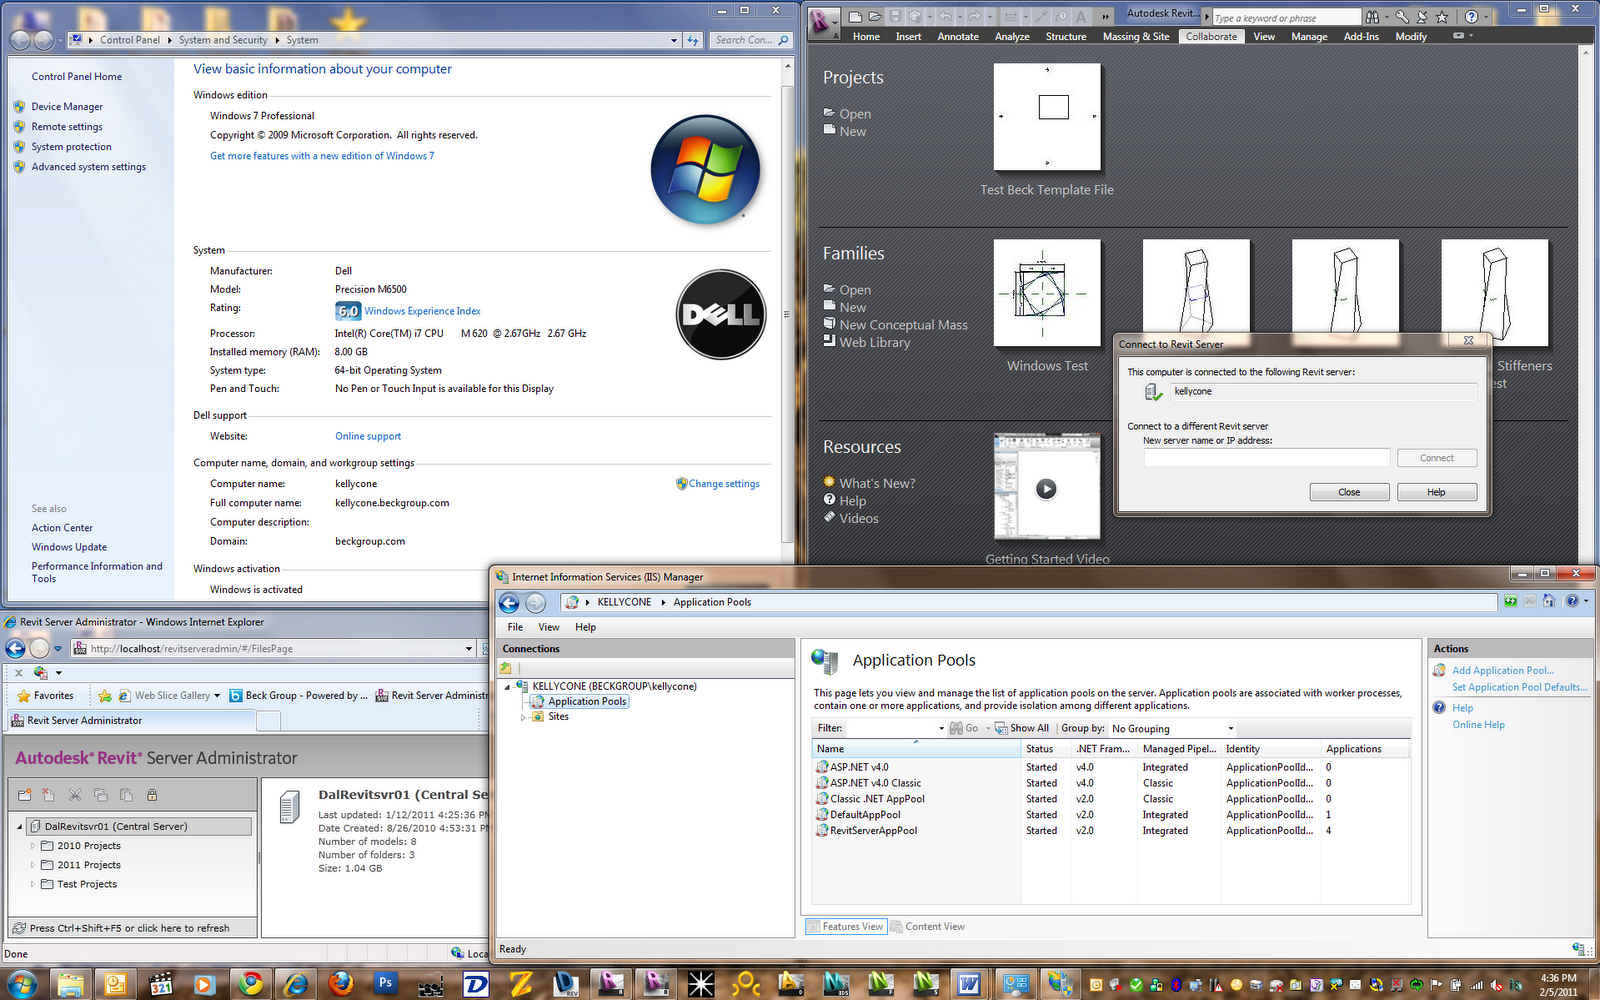Play the Getting Started Video thumbnail
The image size is (1600, 1000).
(1046, 488)
